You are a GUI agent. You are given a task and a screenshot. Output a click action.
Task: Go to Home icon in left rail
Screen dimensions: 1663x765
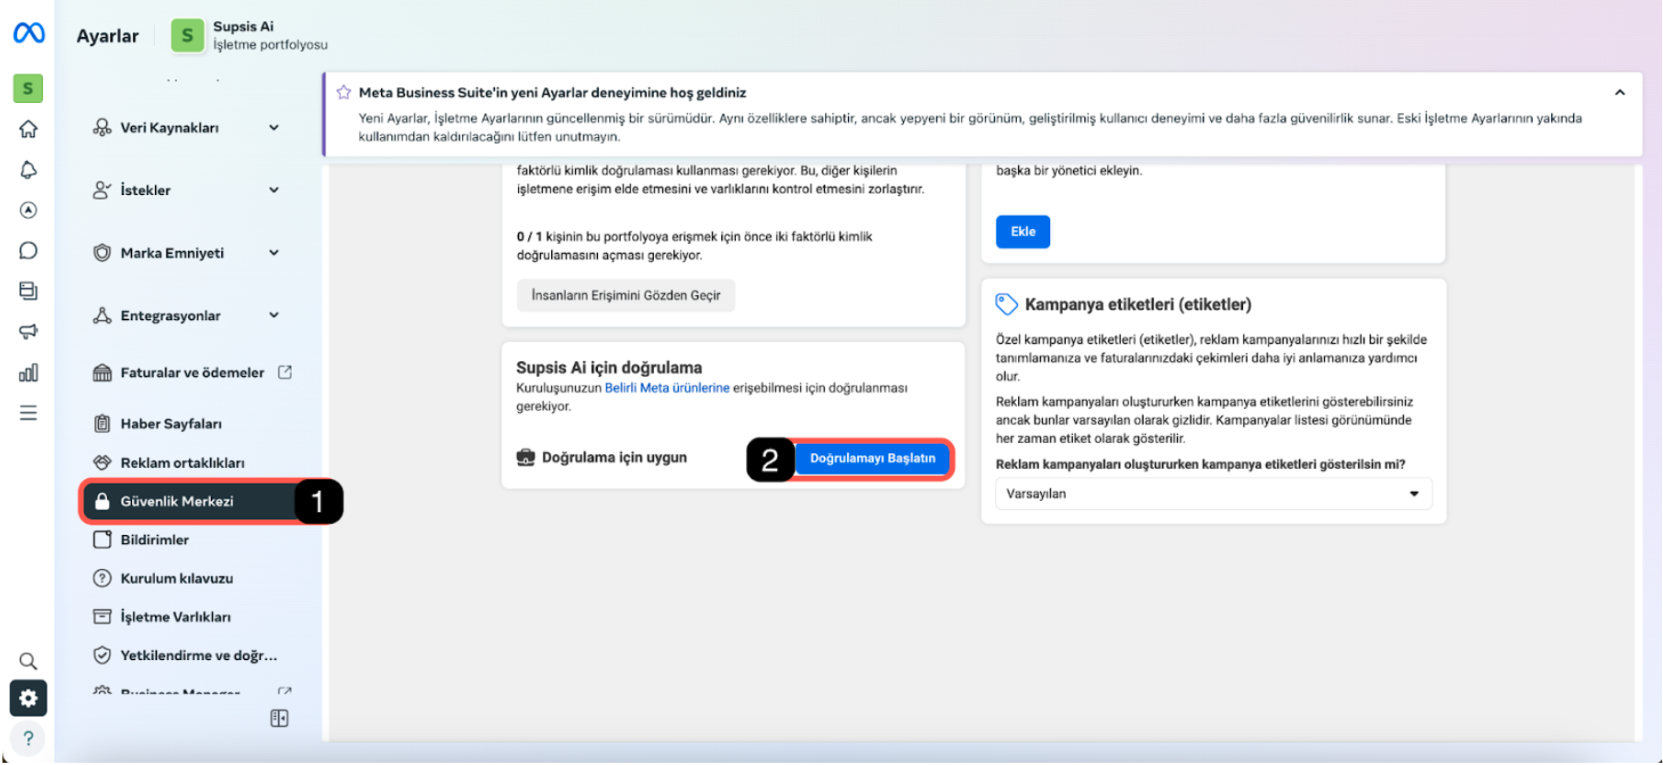(28, 129)
